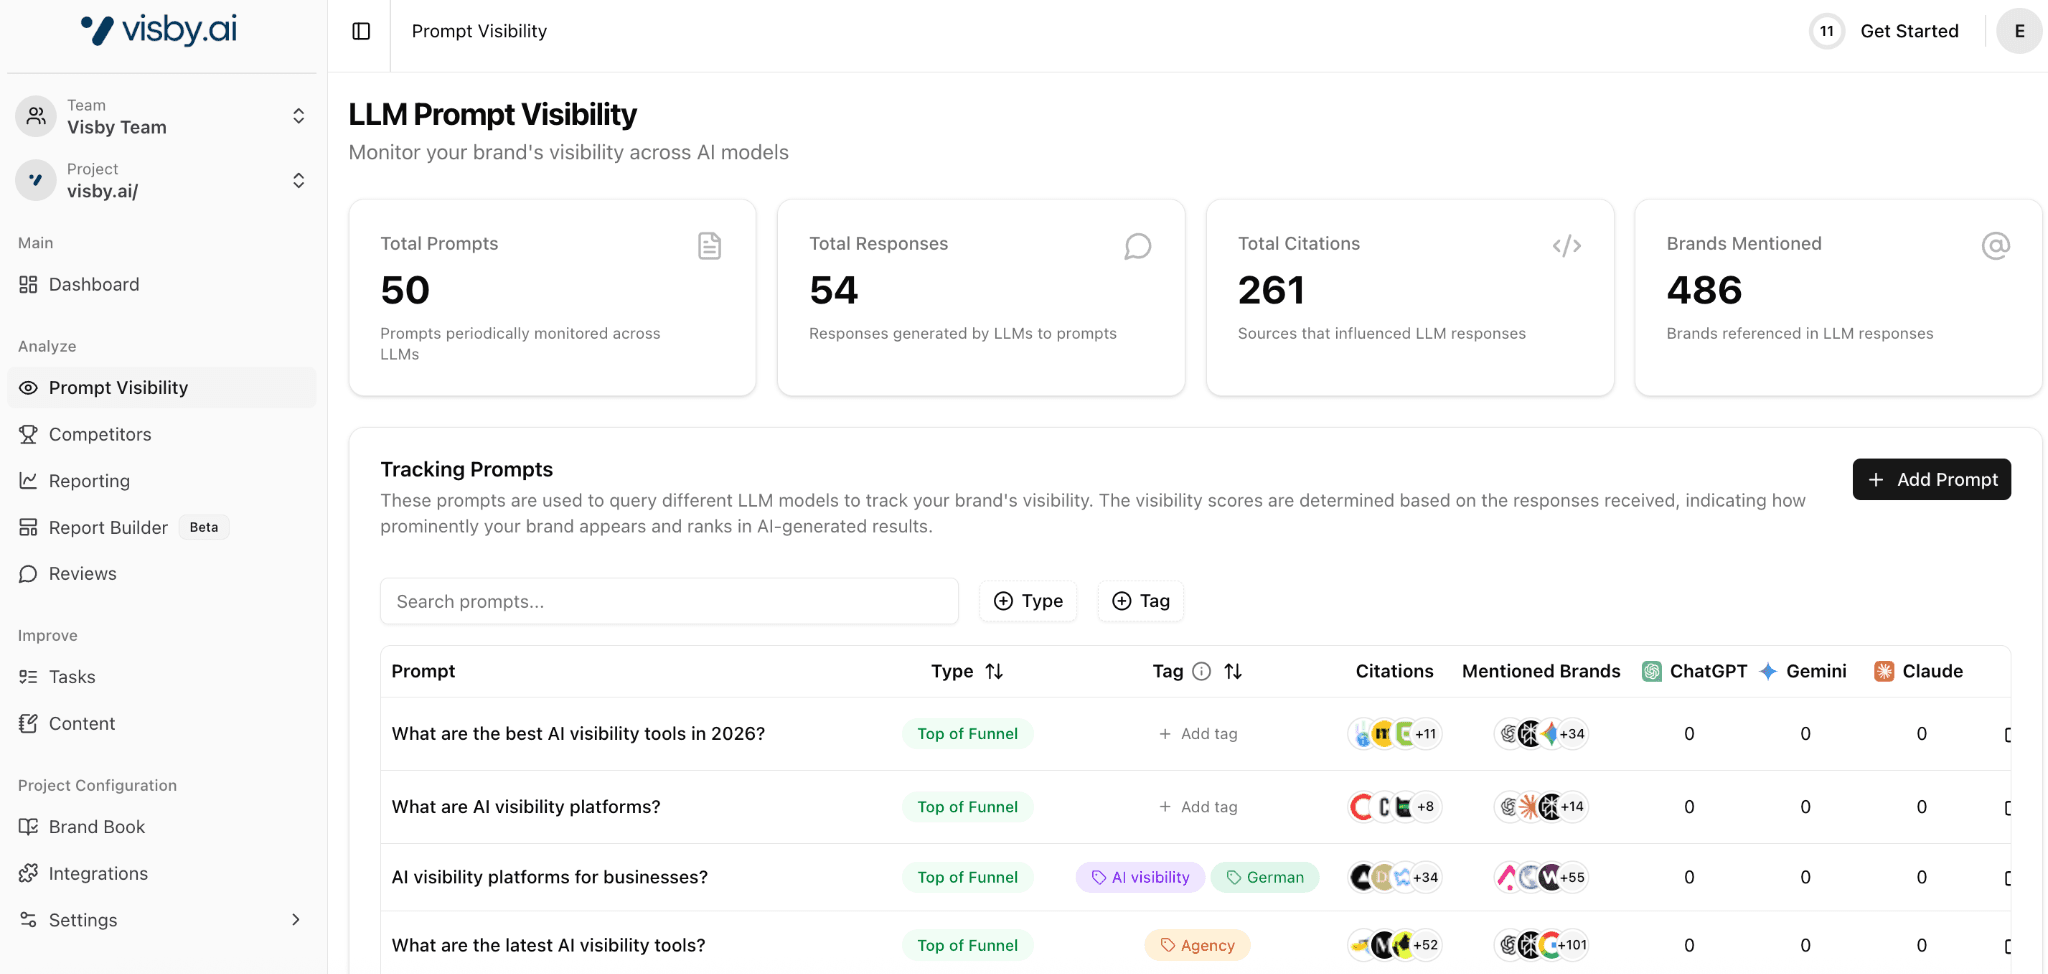Viewport: 2048px width, 974px height.
Task: Open Report Builder beta
Action: (161, 528)
